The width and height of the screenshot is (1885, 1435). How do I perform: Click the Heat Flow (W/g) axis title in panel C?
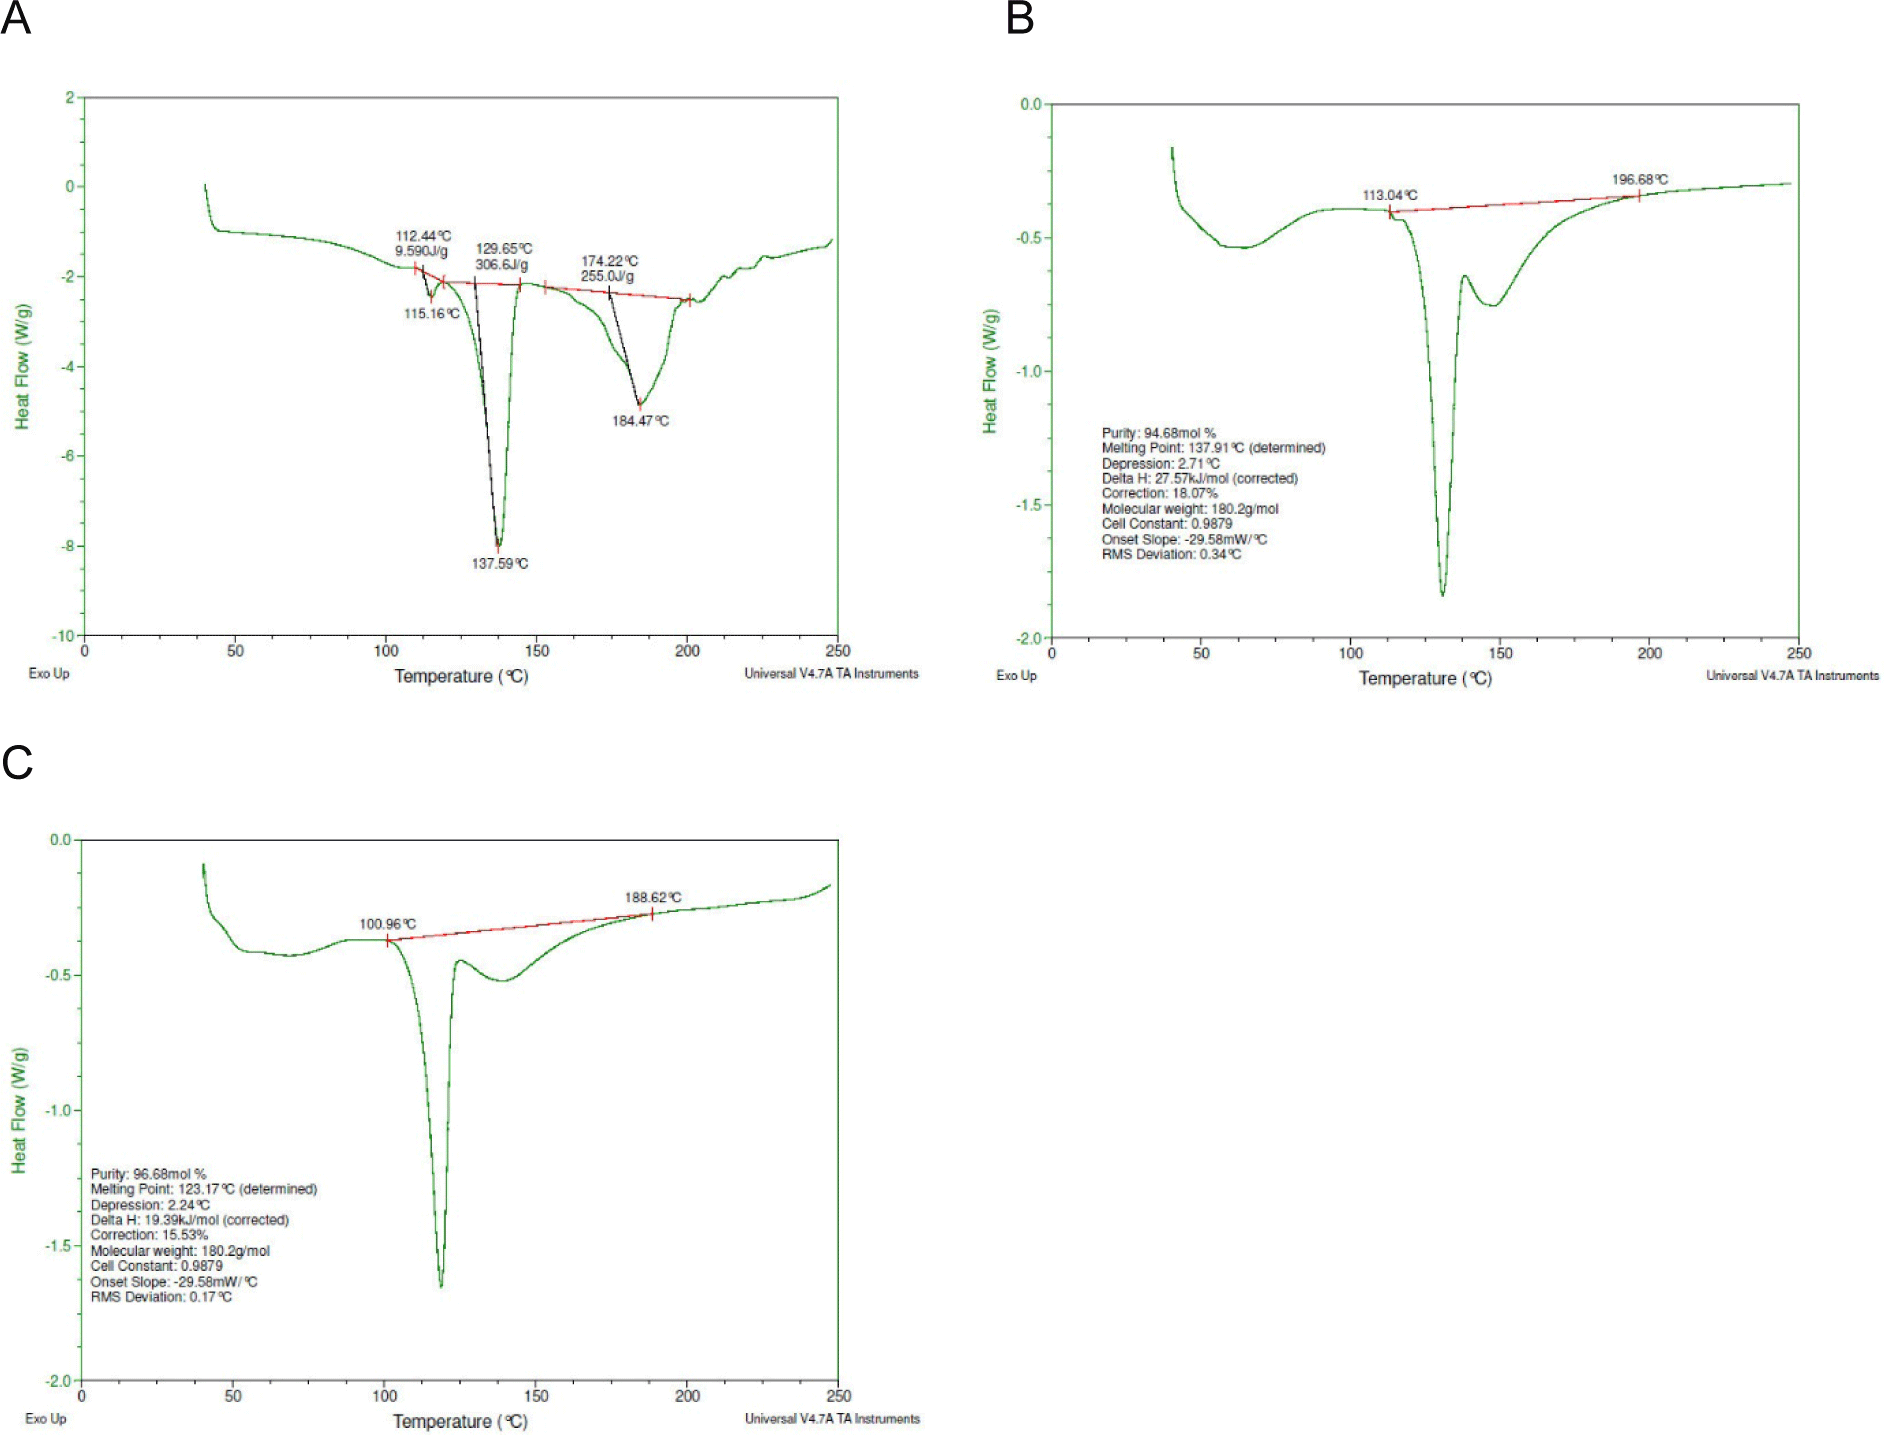coord(19,1111)
